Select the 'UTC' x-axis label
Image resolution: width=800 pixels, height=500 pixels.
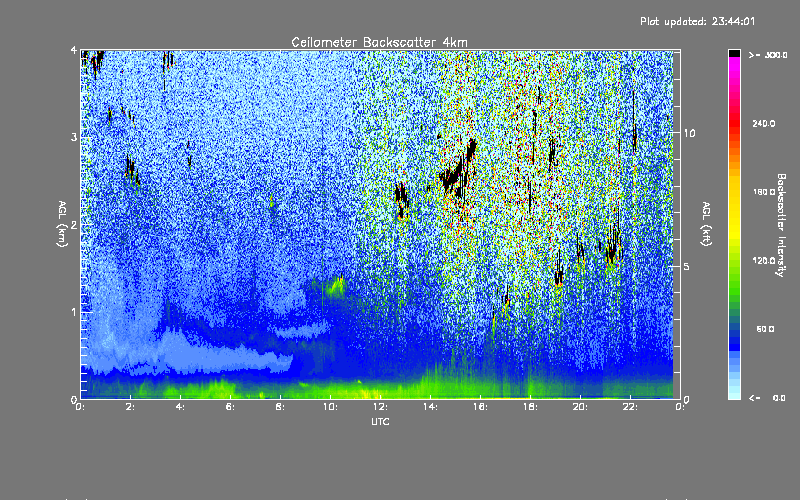coord(380,421)
